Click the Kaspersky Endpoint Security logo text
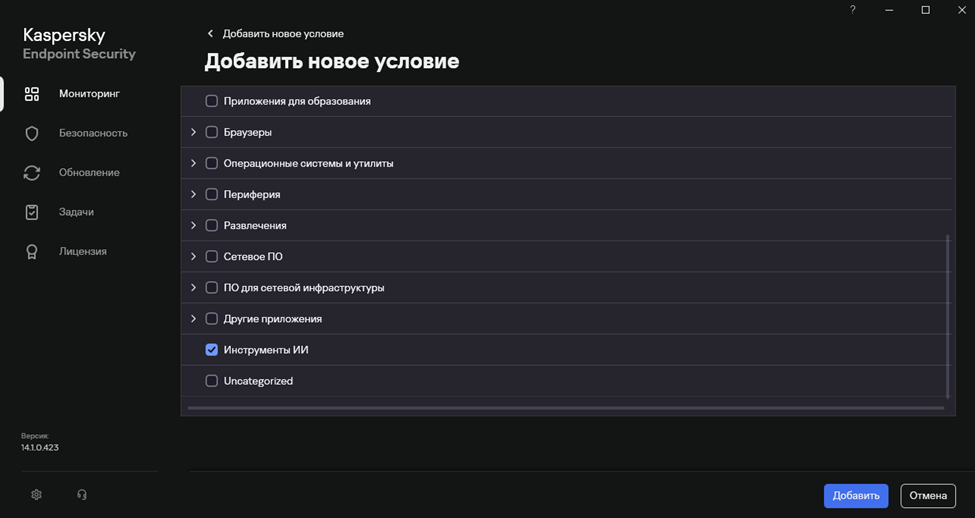 pos(79,44)
